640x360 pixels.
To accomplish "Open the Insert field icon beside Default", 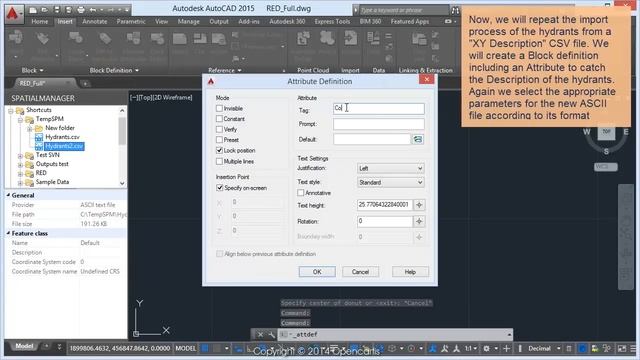I will (x=418, y=139).
